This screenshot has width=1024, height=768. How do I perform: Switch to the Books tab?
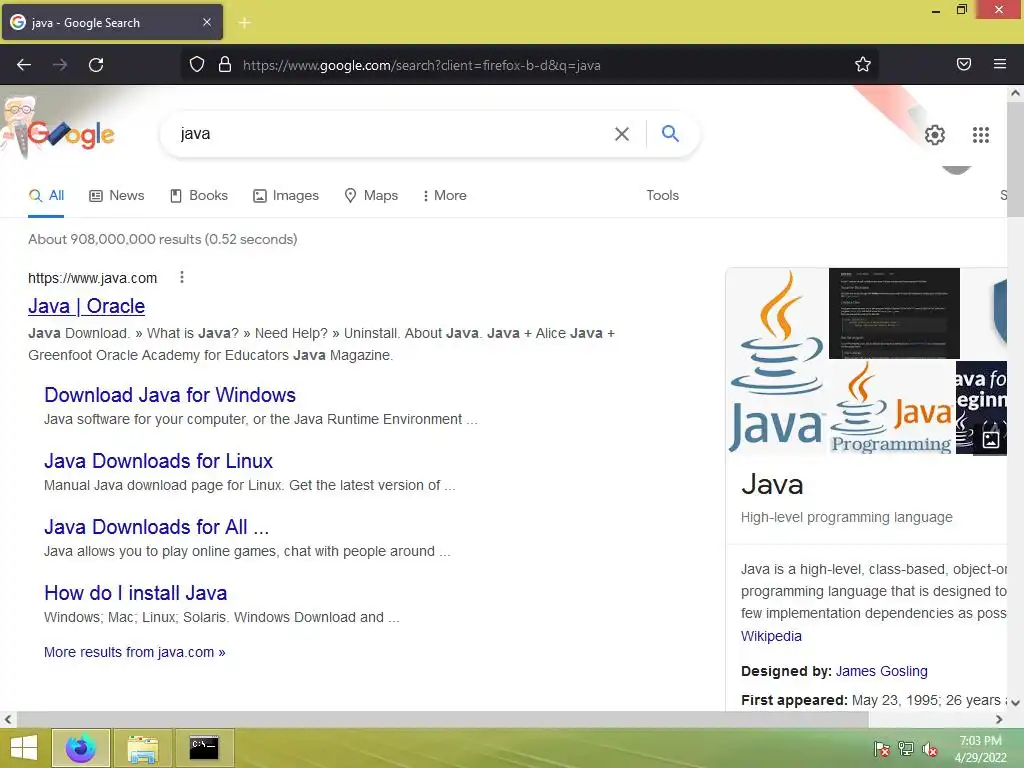click(199, 195)
